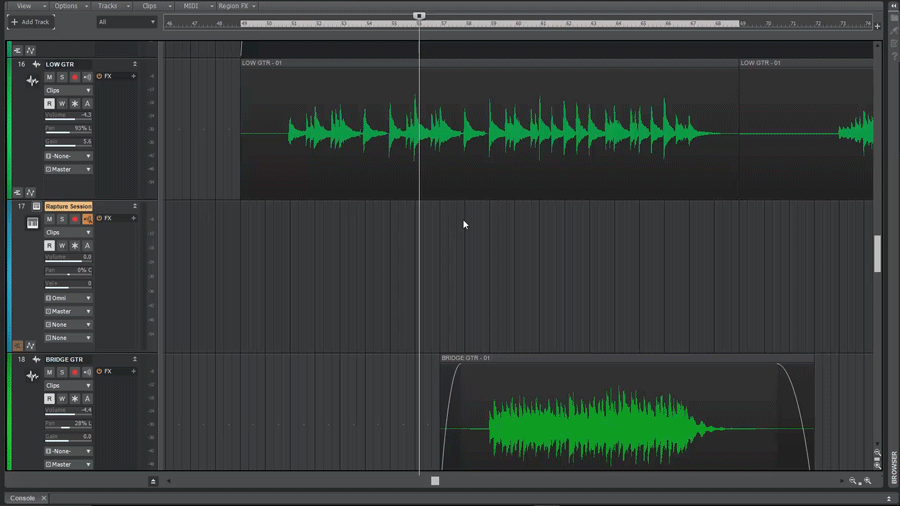
Task: Toggle input echo on LOW GTR track
Action: click(87, 77)
